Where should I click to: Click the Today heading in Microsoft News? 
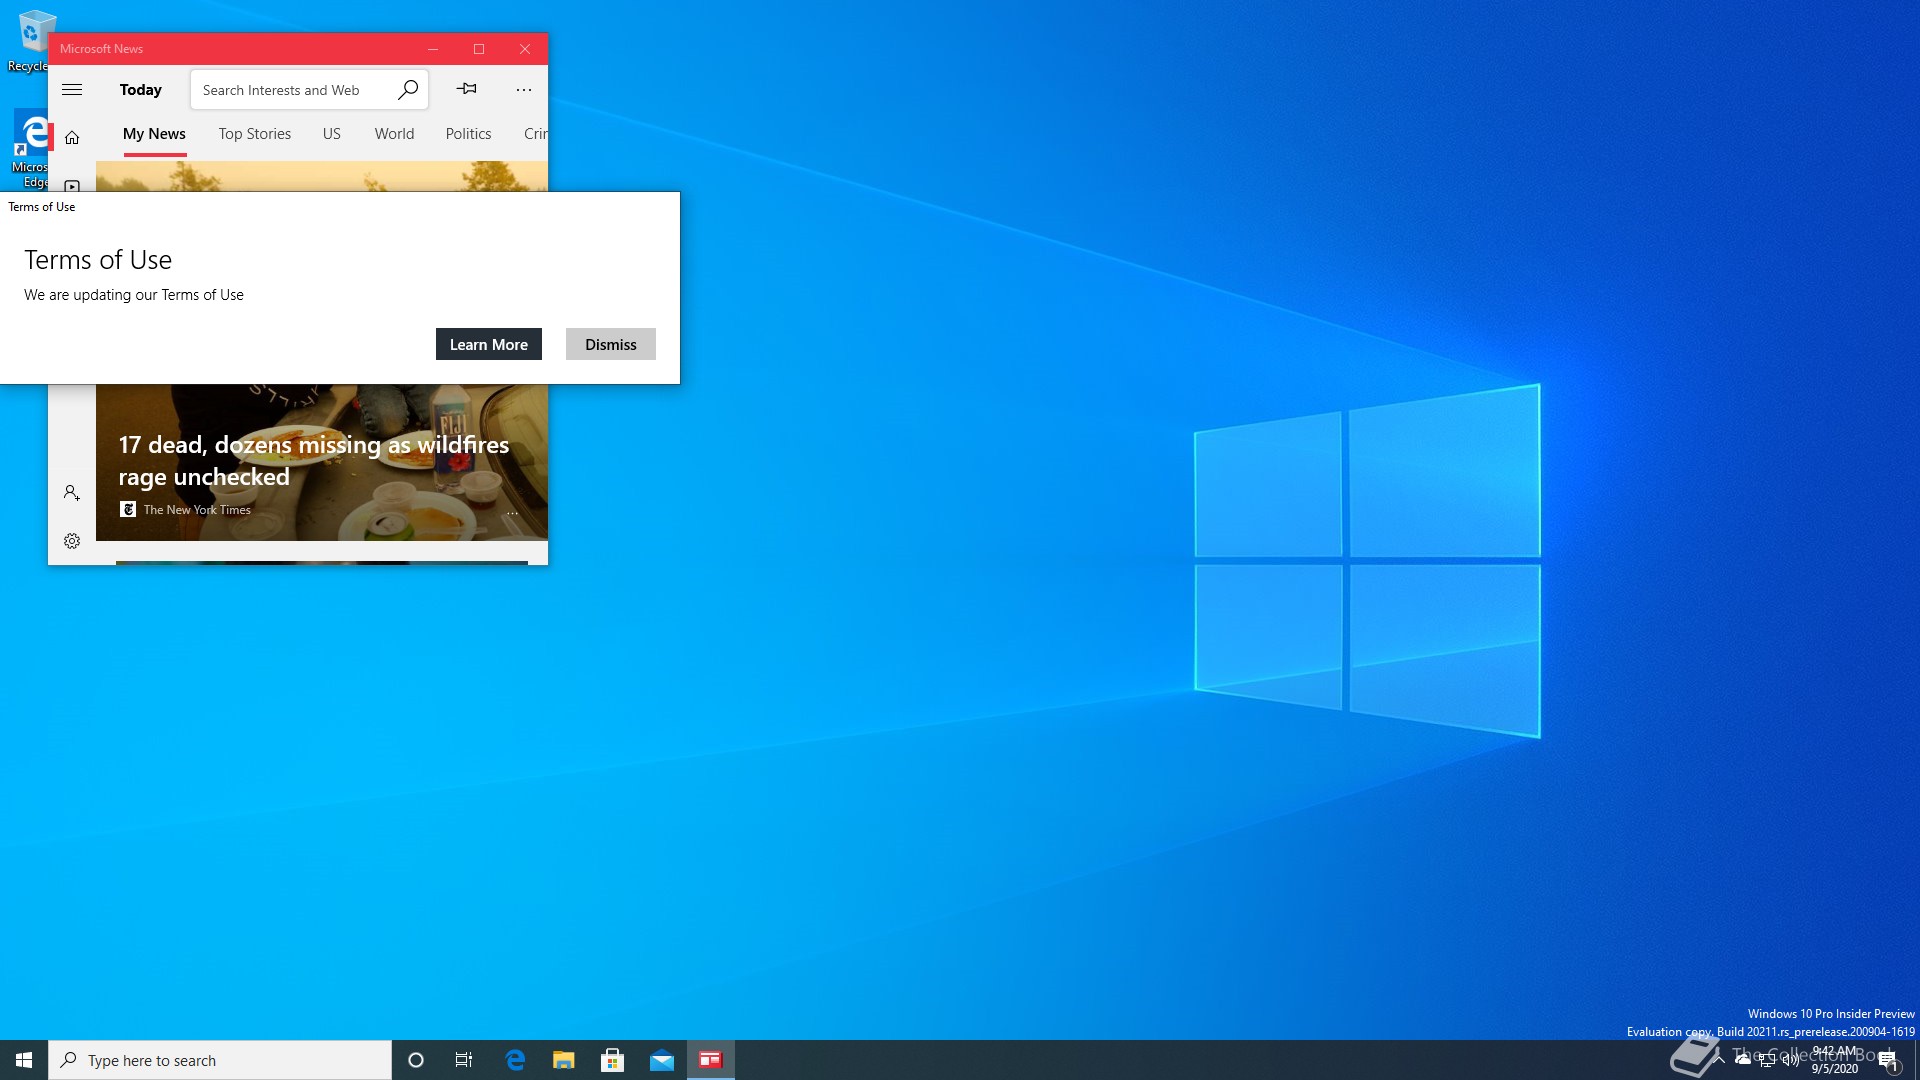click(x=141, y=90)
